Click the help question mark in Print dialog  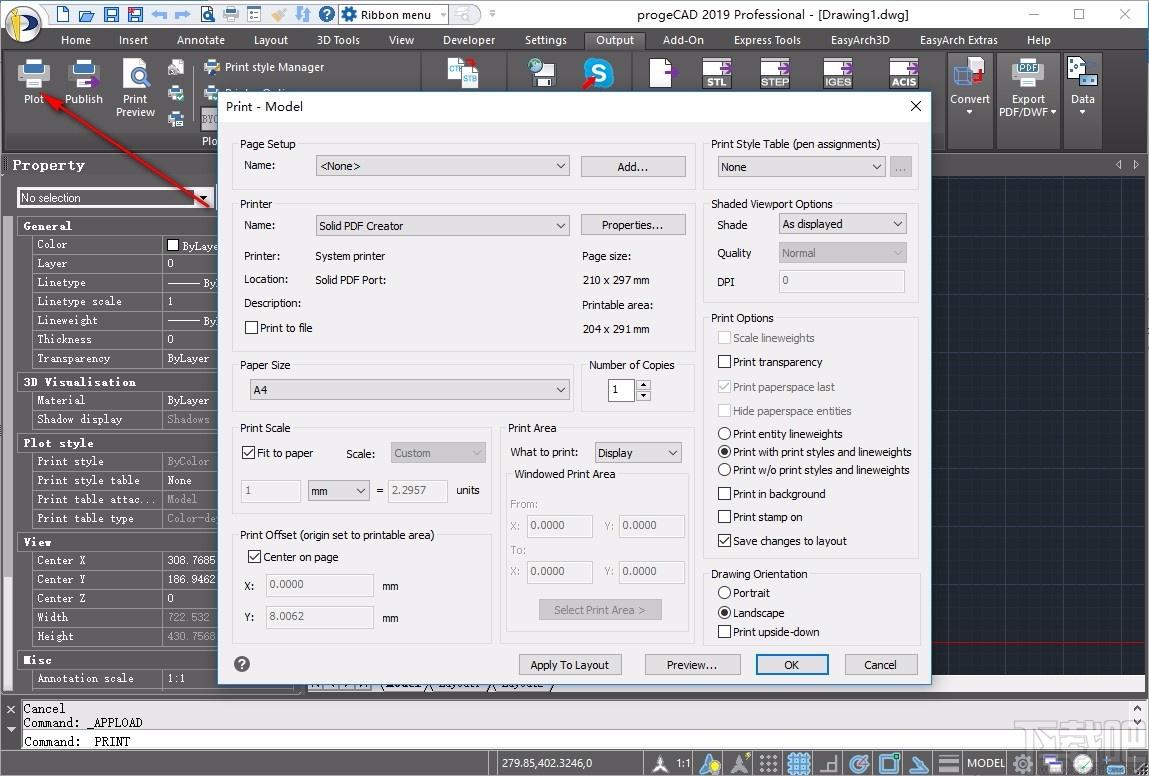[x=242, y=664]
